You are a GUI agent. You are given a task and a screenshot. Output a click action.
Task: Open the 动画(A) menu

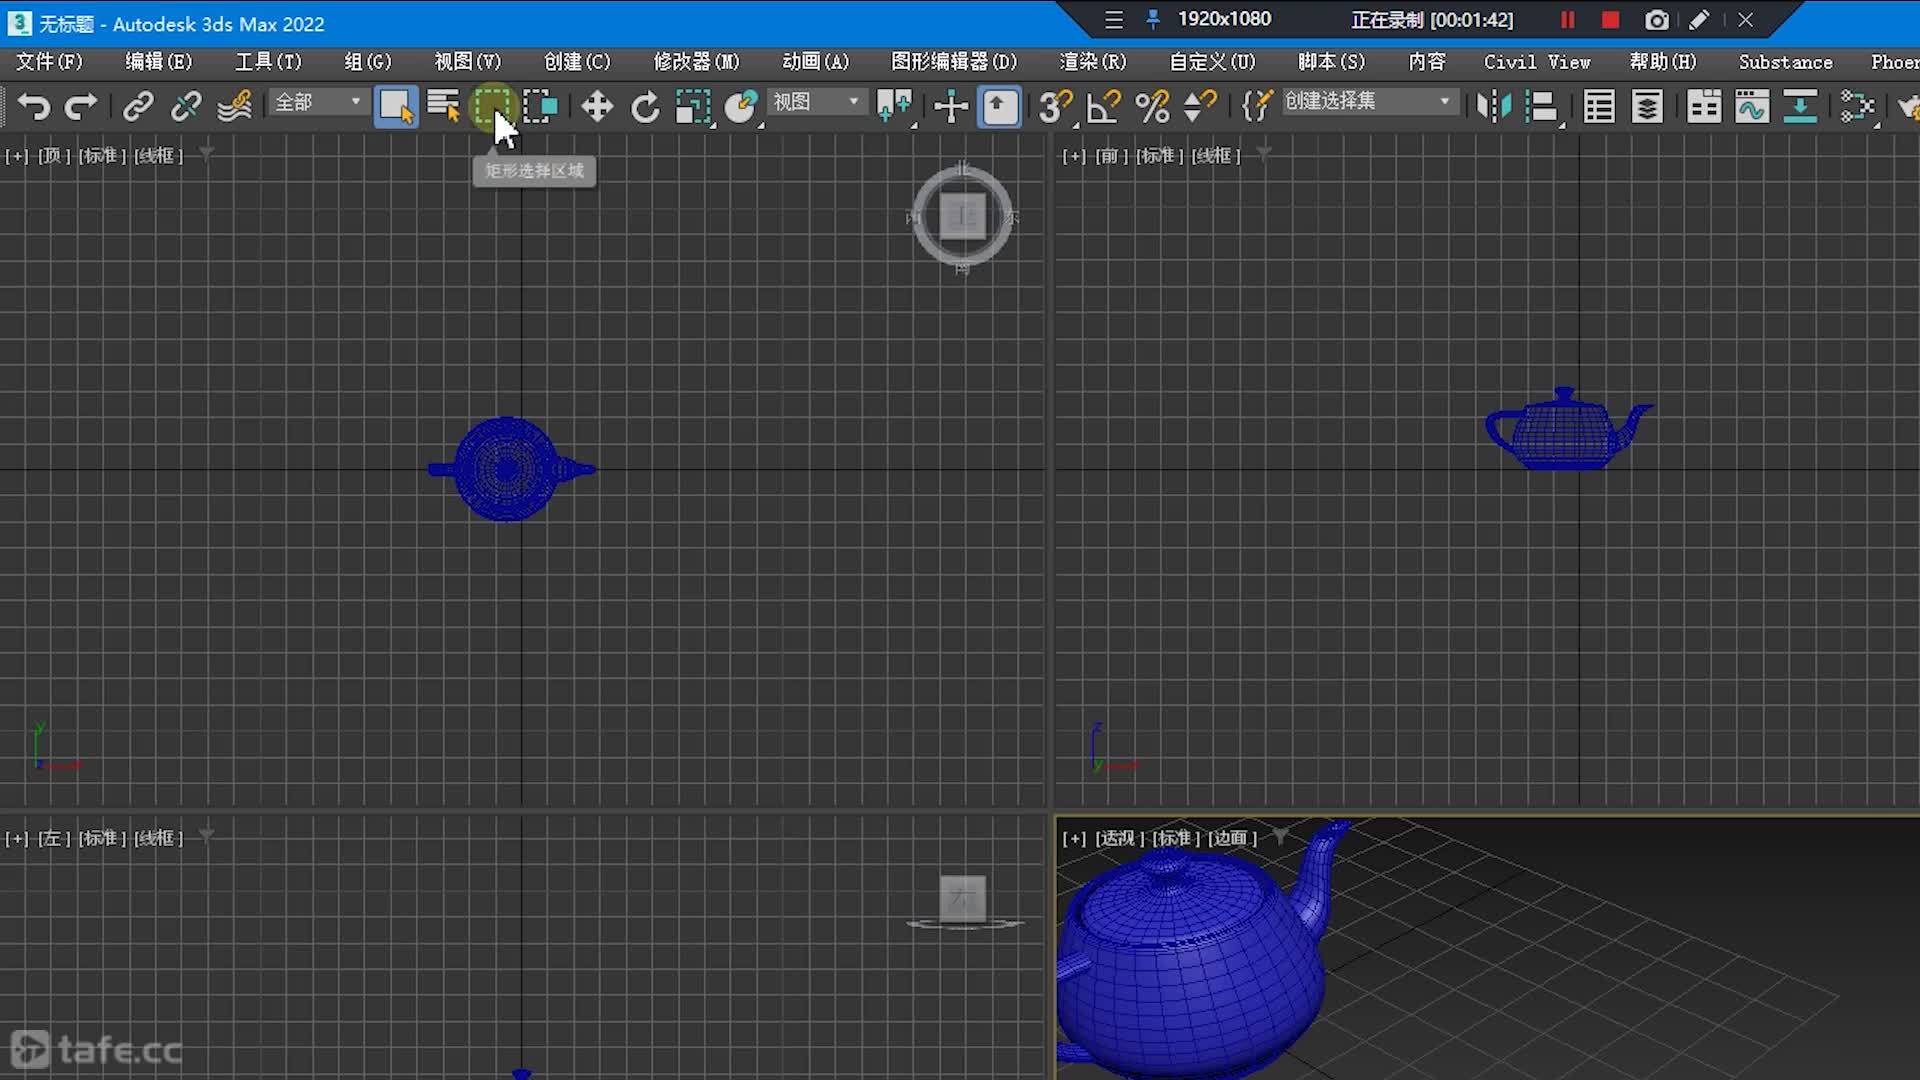(816, 62)
